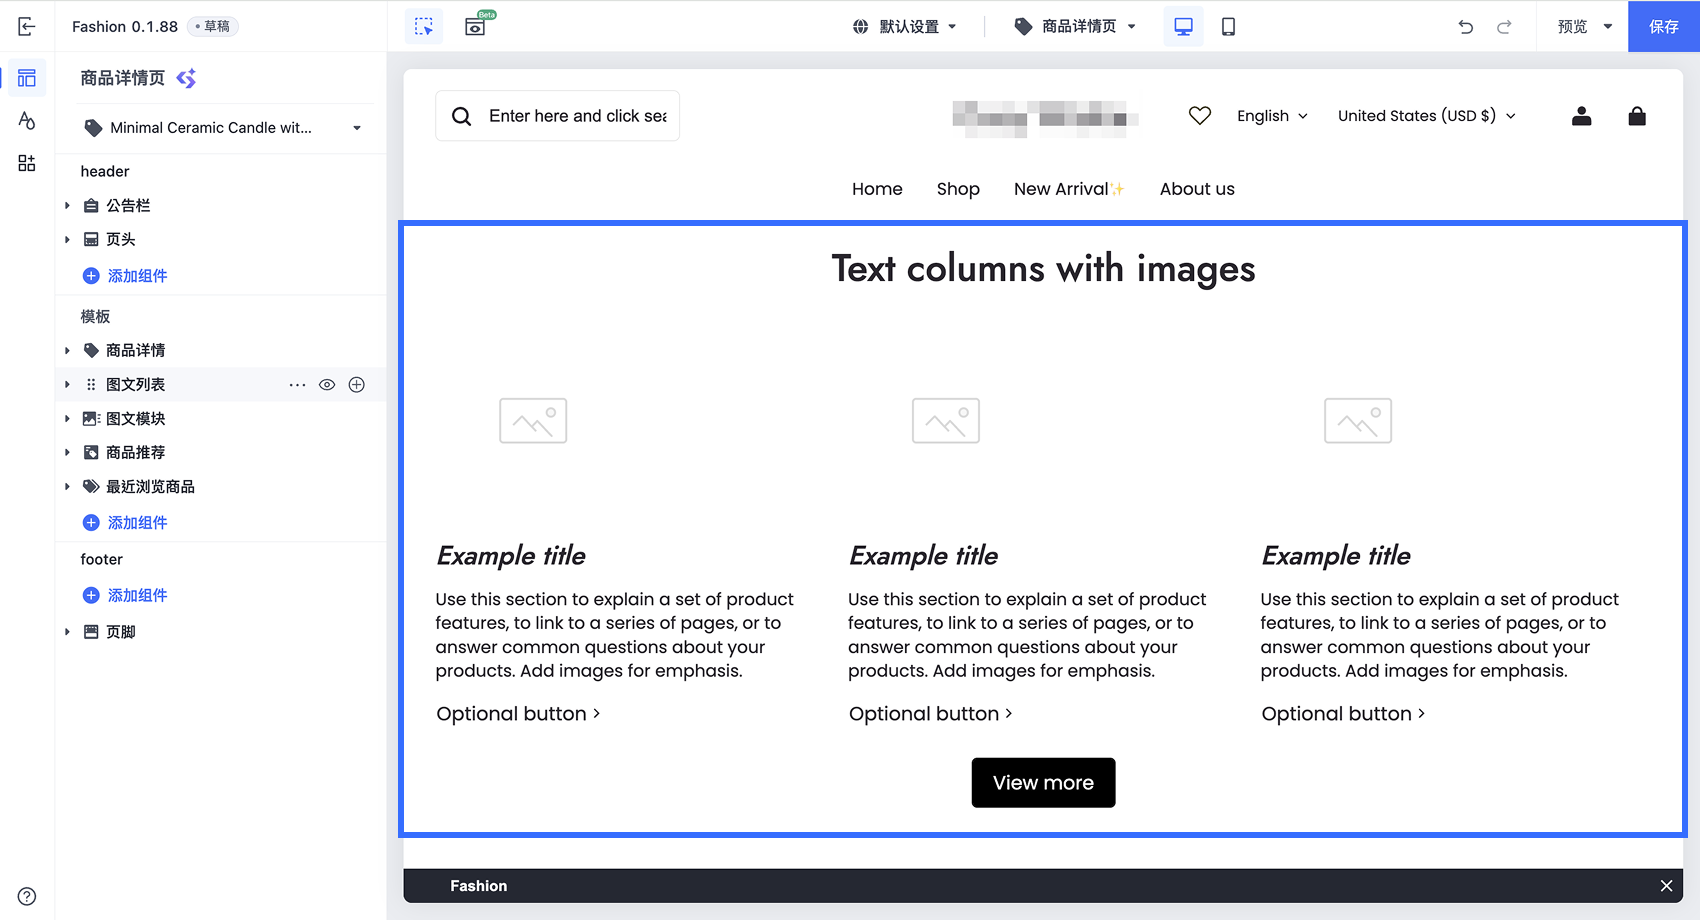Go to Home nav menu item
The height and width of the screenshot is (920, 1700).
coord(877,189)
